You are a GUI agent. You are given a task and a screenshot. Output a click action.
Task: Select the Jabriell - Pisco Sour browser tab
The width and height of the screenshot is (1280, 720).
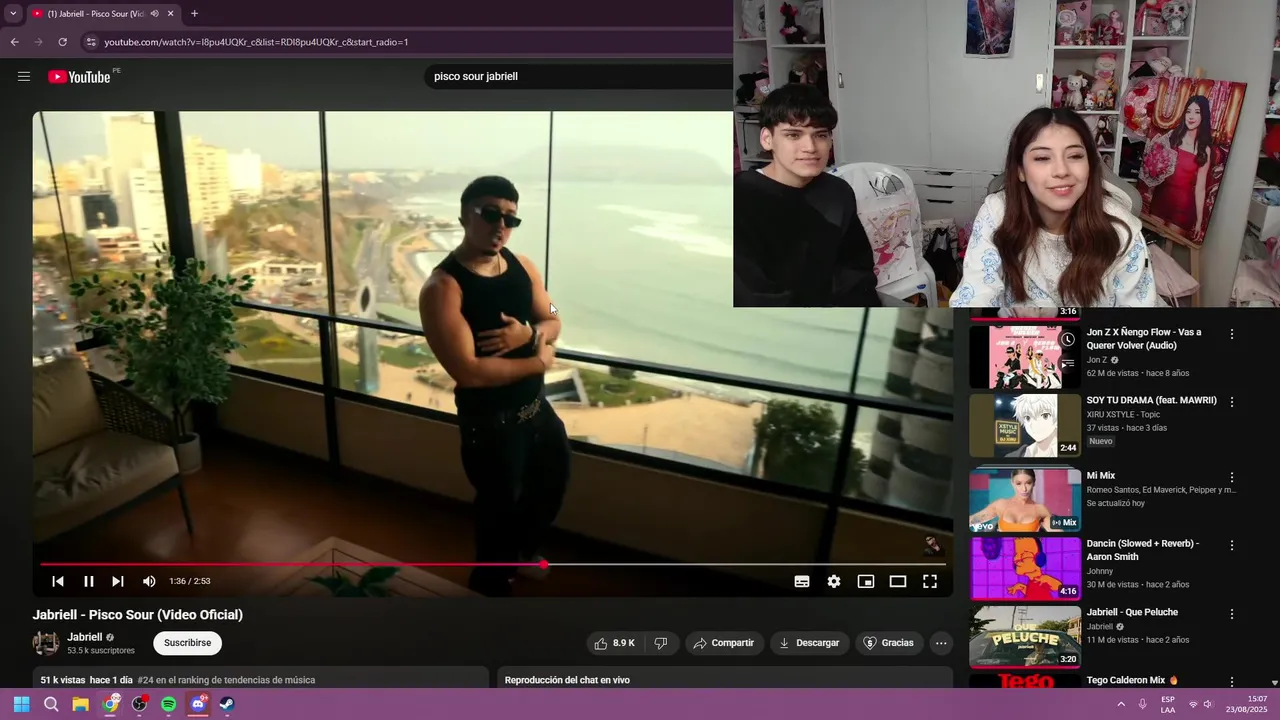pos(101,14)
